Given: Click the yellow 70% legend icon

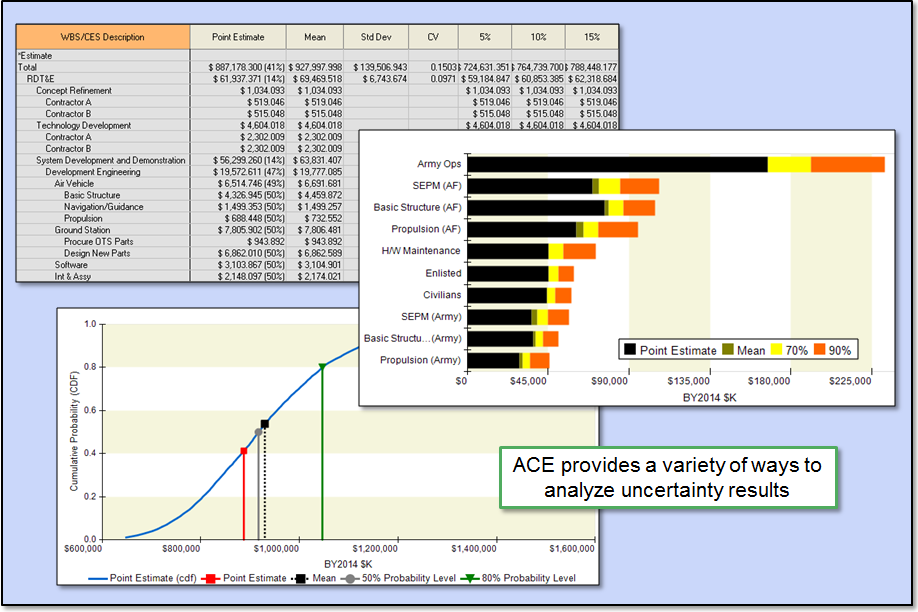Looking at the screenshot, I should coord(777,350).
